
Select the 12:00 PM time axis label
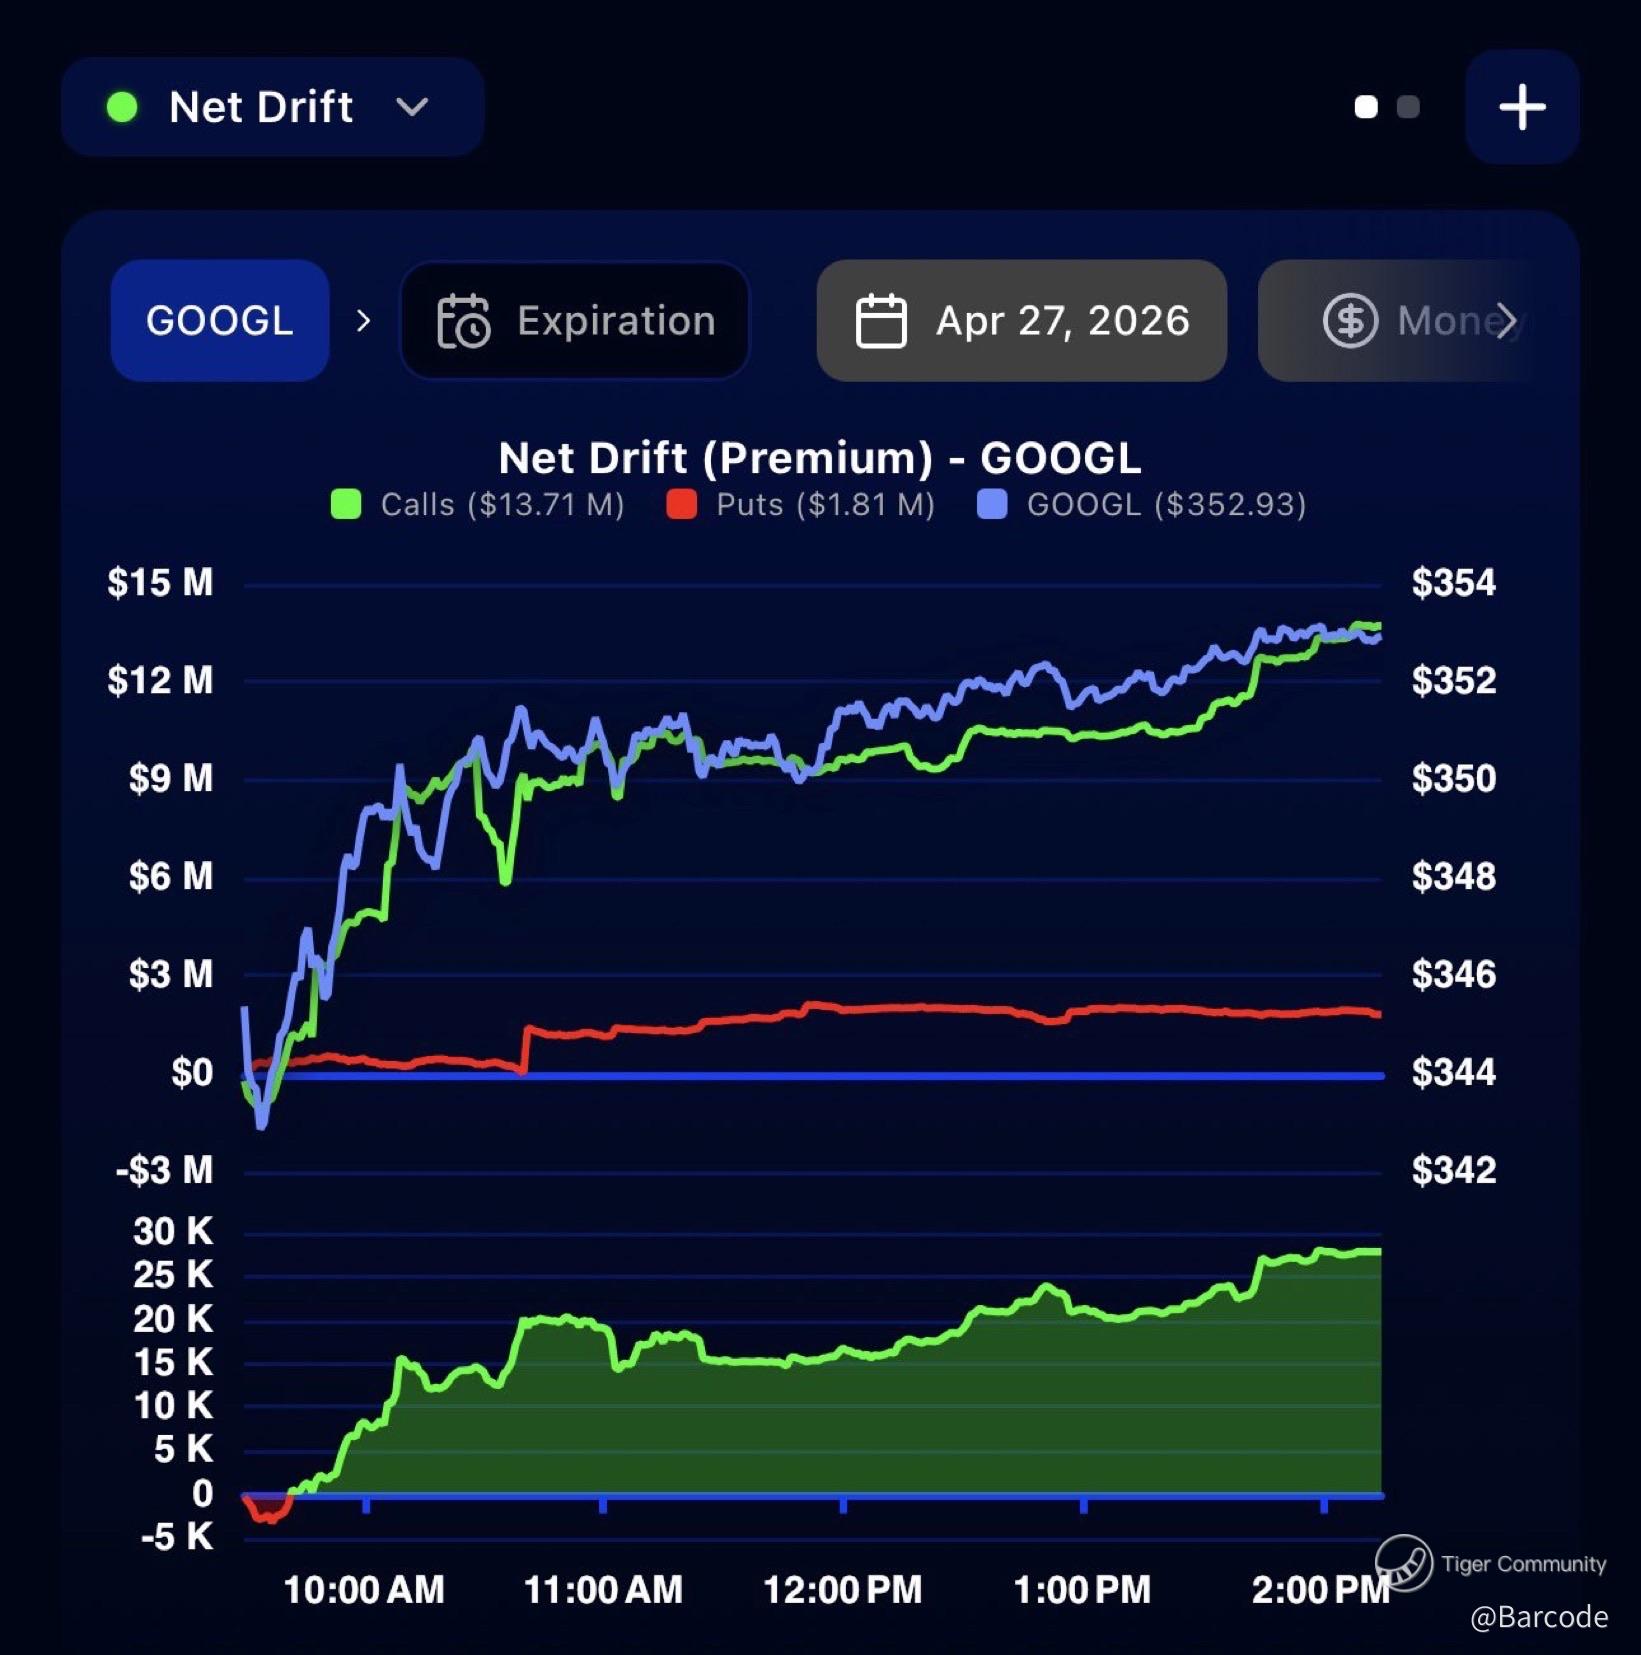pyautogui.click(x=843, y=1589)
